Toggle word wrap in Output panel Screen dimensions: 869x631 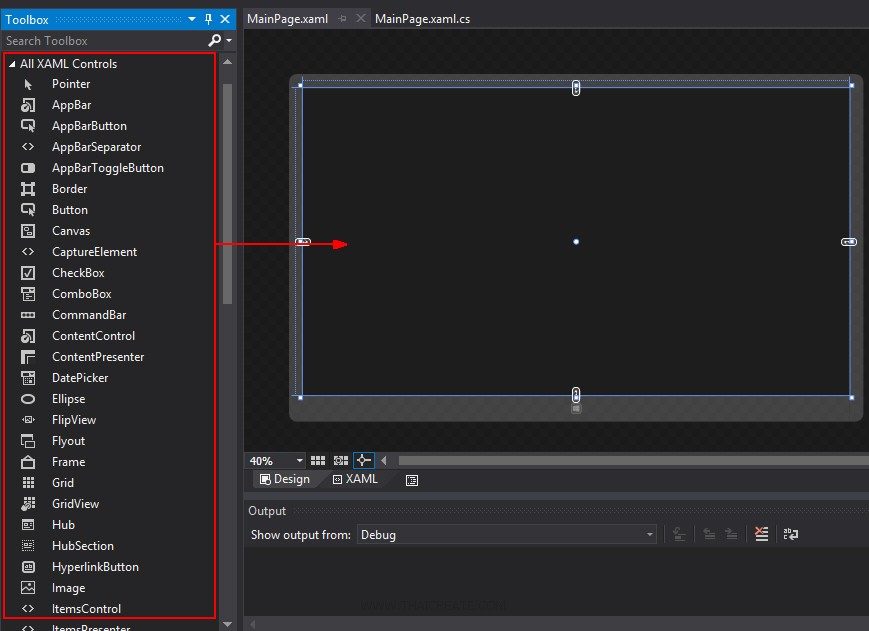click(x=791, y=535)
